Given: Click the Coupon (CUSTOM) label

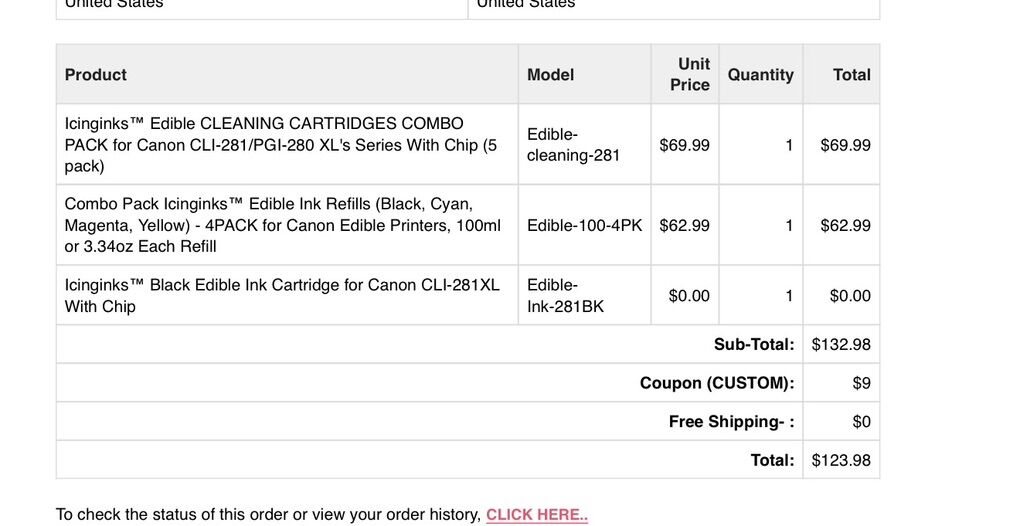Looking at the screenshot, I should click(717, 383).
